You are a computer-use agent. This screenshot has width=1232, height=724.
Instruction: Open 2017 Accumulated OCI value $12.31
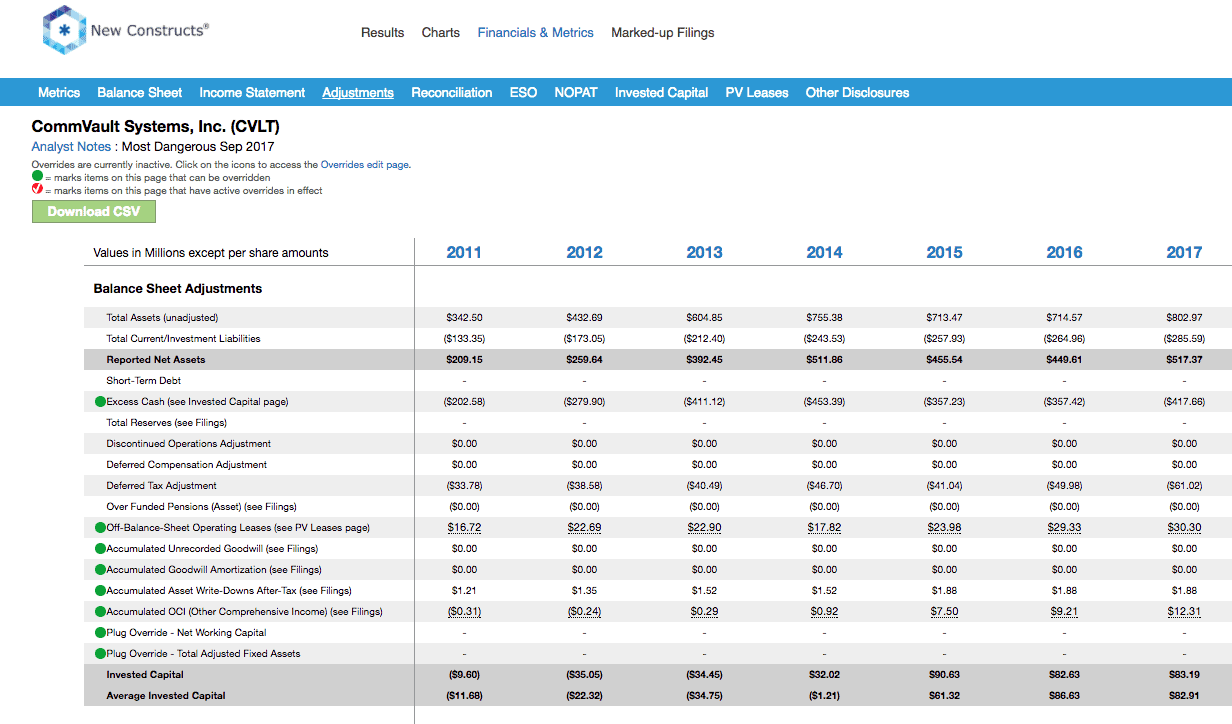1185,612
